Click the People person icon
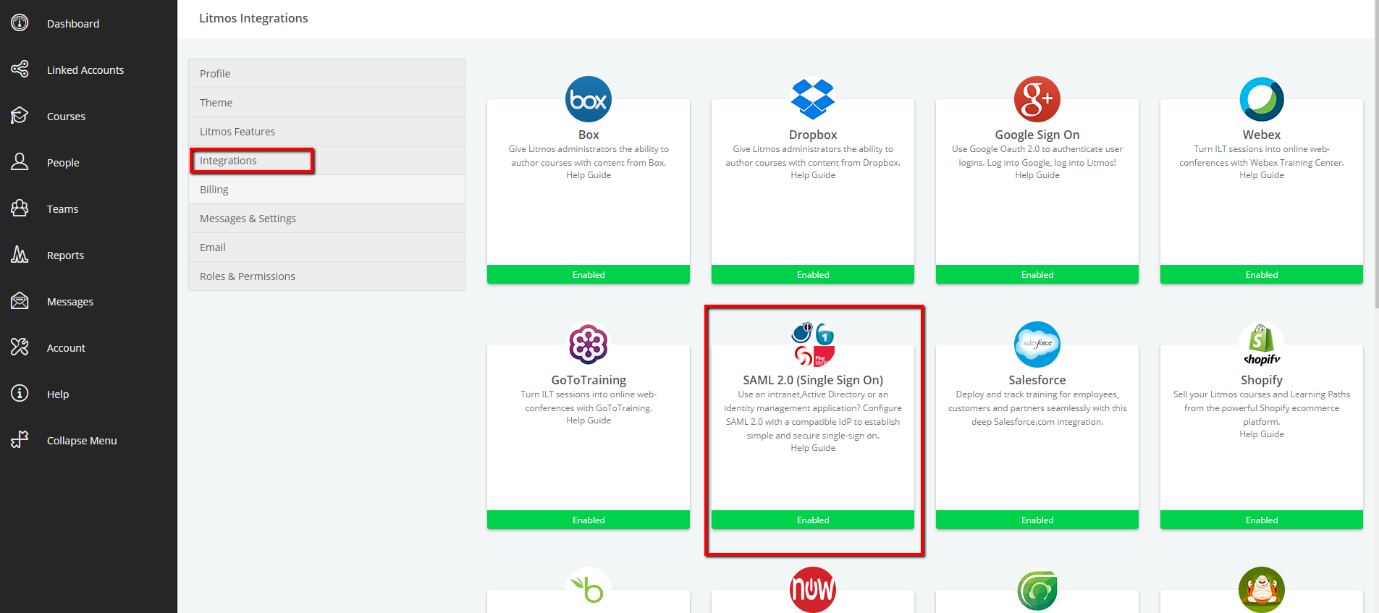1379x613 pixels. (x=19, y=162)
